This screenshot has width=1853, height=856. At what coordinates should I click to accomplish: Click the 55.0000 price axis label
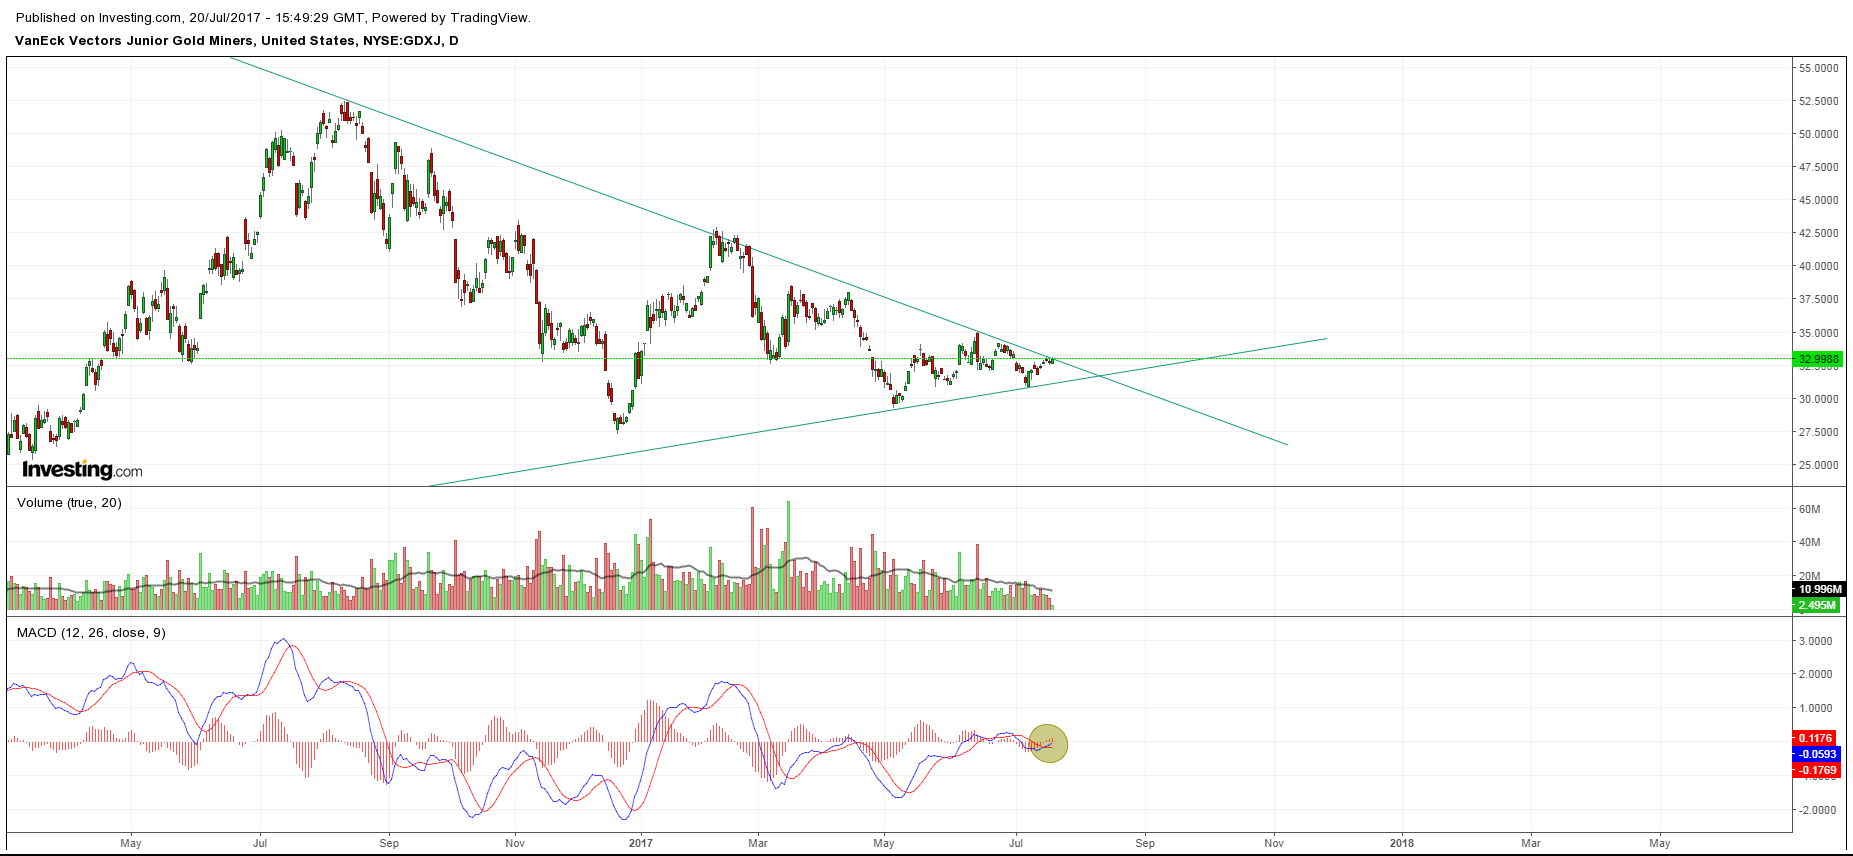pos(1818,68)
